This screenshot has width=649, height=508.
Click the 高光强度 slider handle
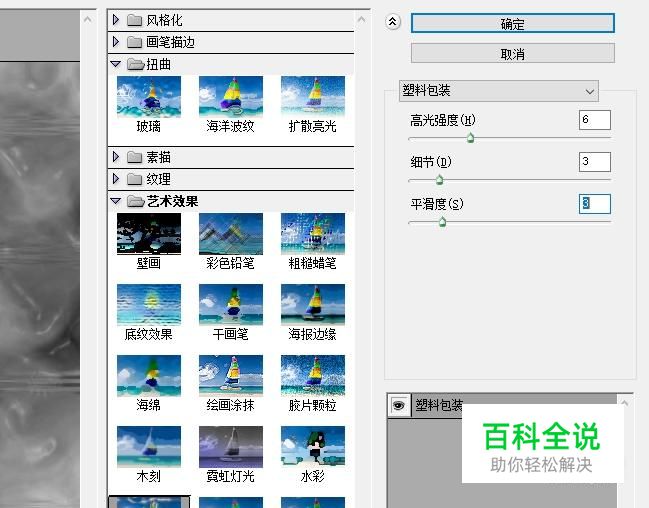click(470, 138)
